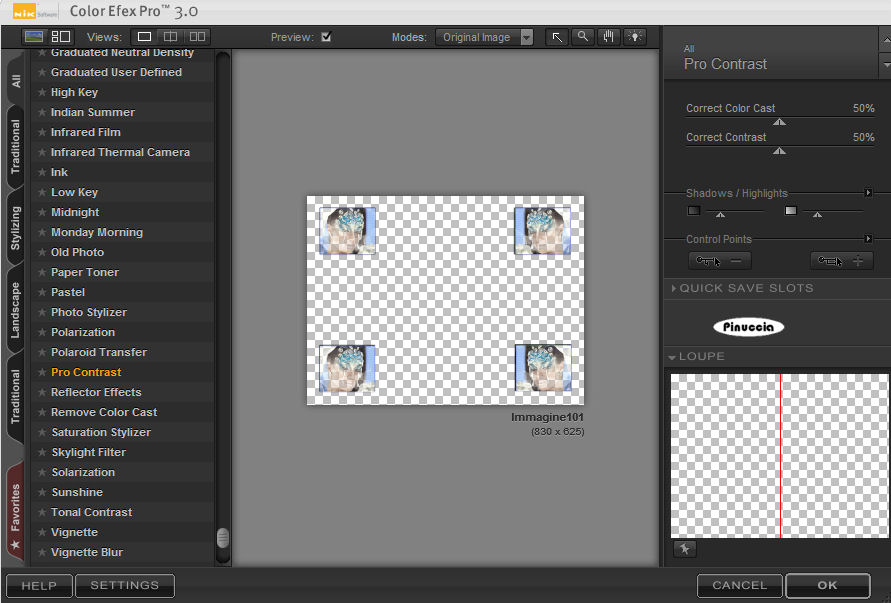Favorite the Sunshine filter star
Screen dimensions: 891x603
click(41, 492)
